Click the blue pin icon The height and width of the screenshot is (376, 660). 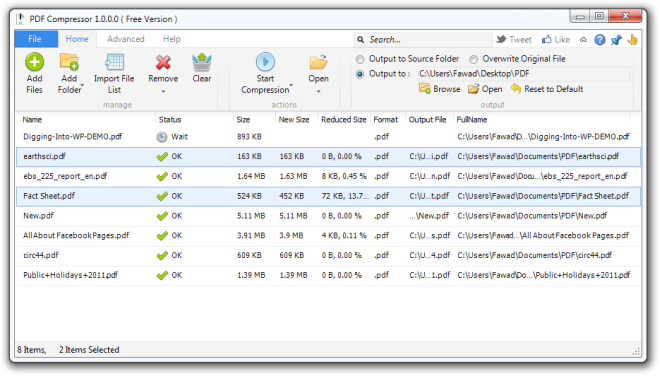click(x=616, y=40)
